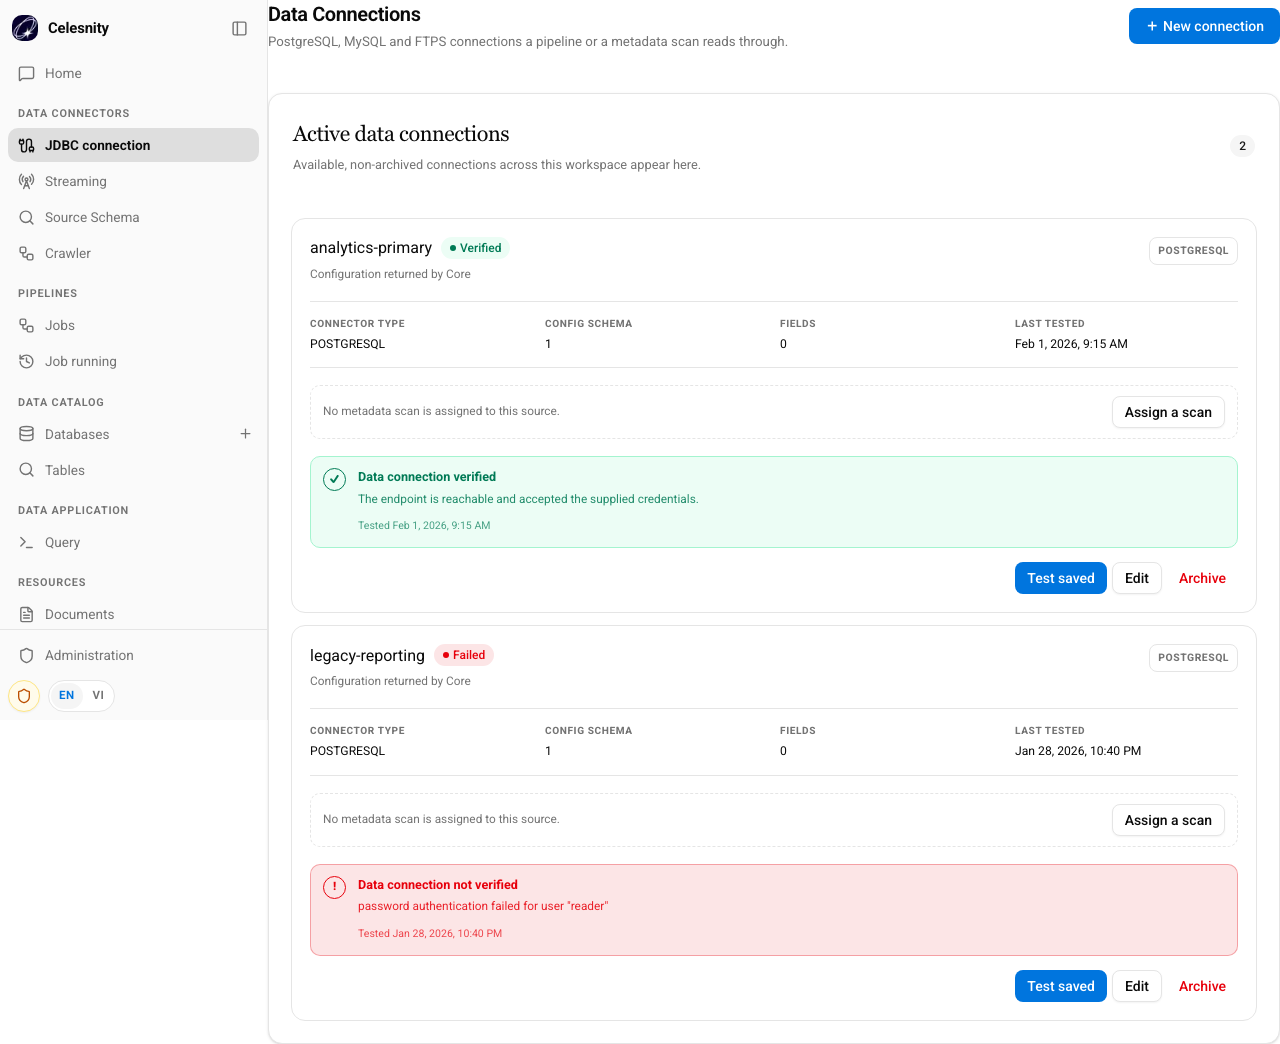Screen dimensions: 1280x1044
Task: Assign a scan to legacy-reporting
Action: 1168,820
